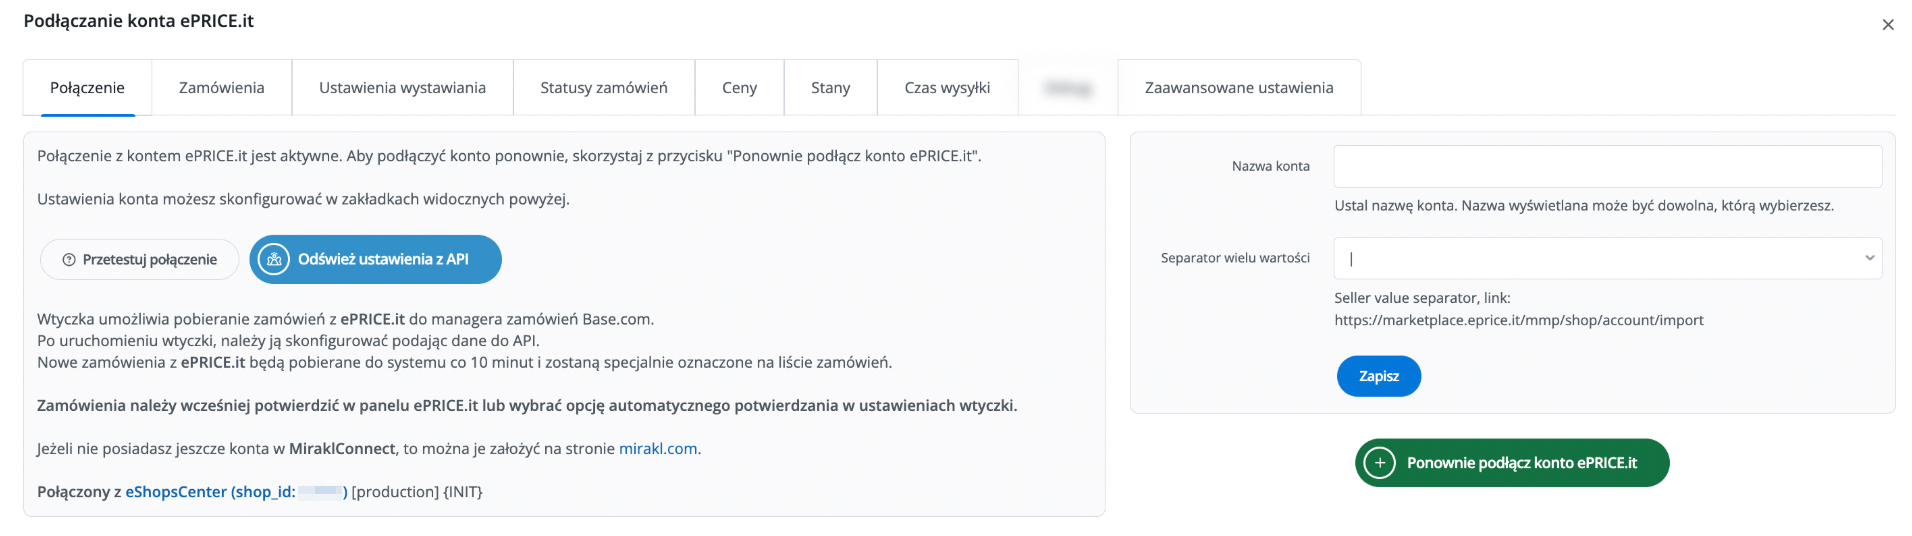Switch to the Zamówienia tab
Viewport: 1912px width, 536px height.
221,88
